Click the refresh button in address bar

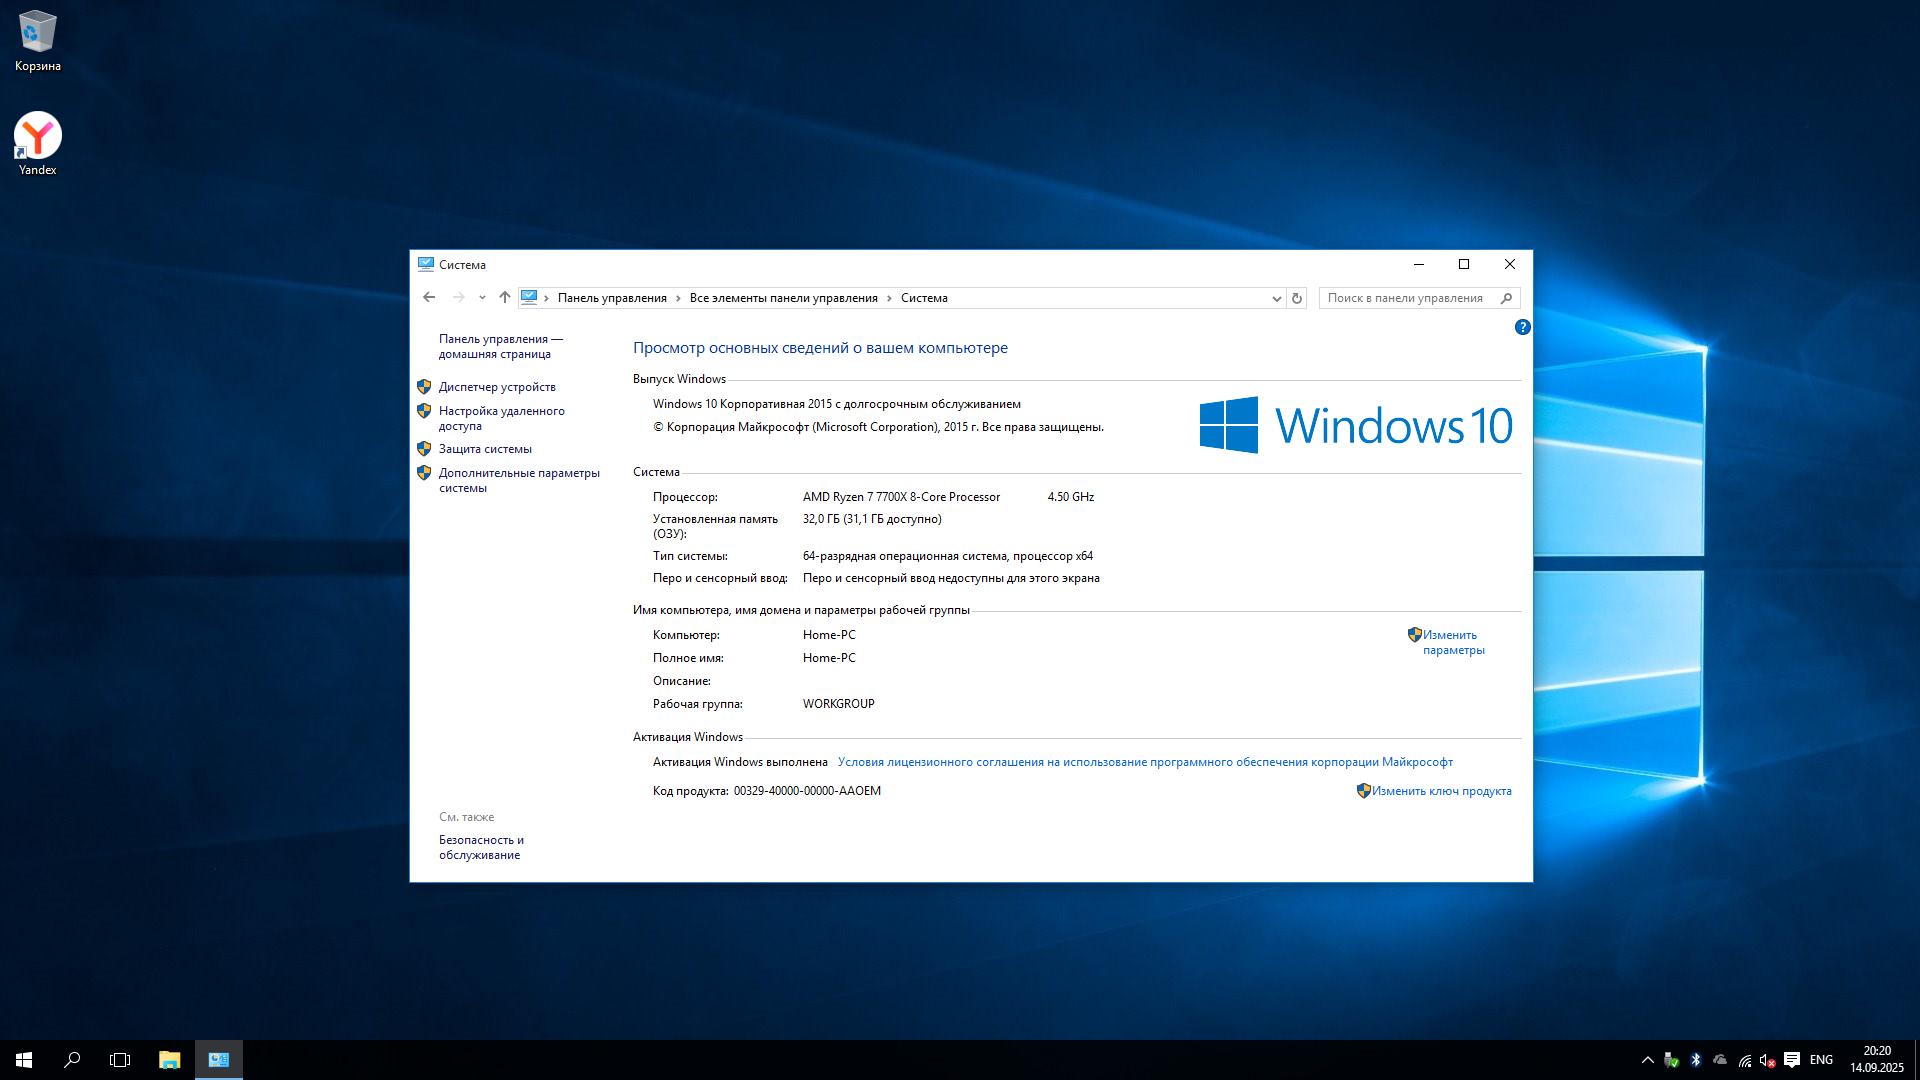point(1297,298)
